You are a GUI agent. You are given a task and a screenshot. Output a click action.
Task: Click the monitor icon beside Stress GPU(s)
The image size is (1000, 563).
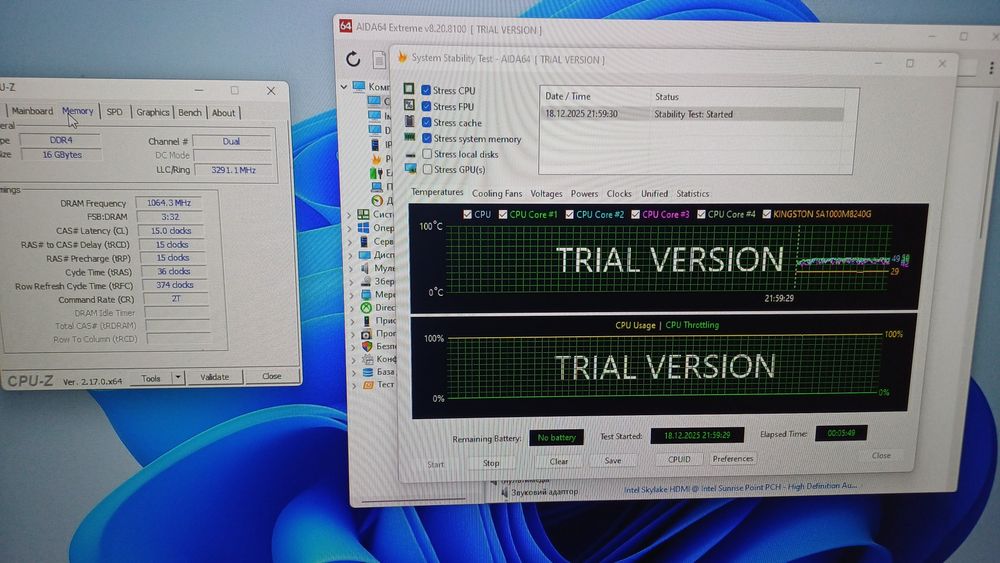coord(411,169)
